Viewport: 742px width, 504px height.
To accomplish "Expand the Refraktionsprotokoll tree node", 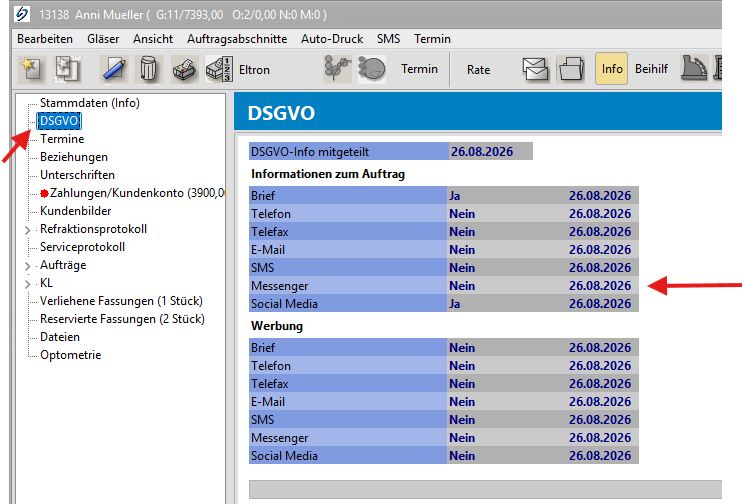I will 27,230.
